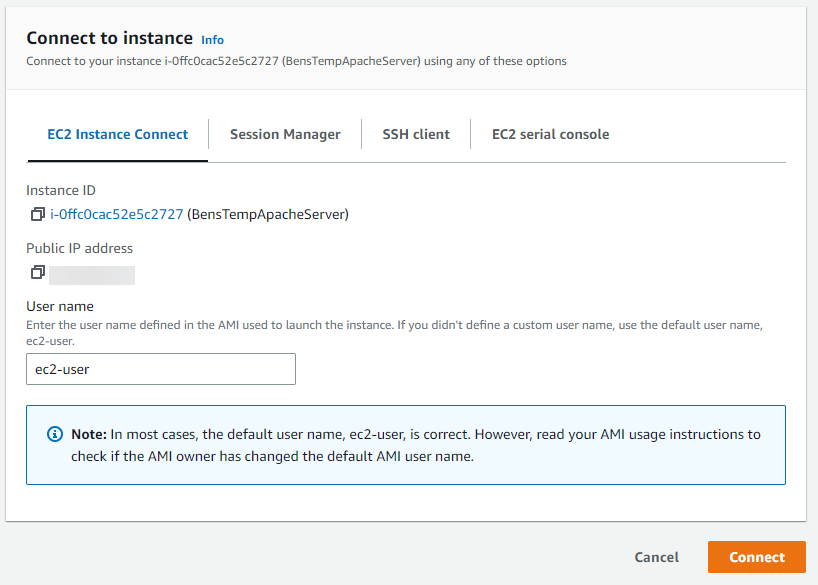Copy the instance ID with copy icon
Screen dimensions: 818x585
38,214
